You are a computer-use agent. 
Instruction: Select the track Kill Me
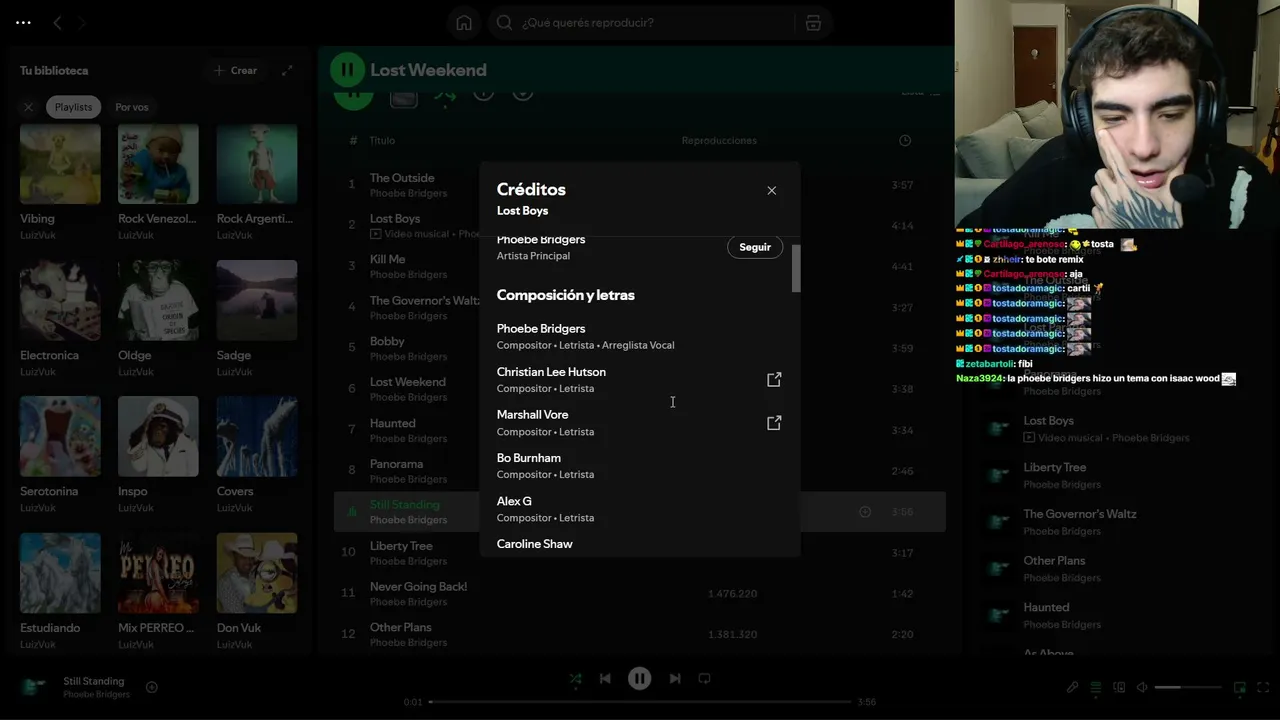pyautogui.click(x=387, y=259)
